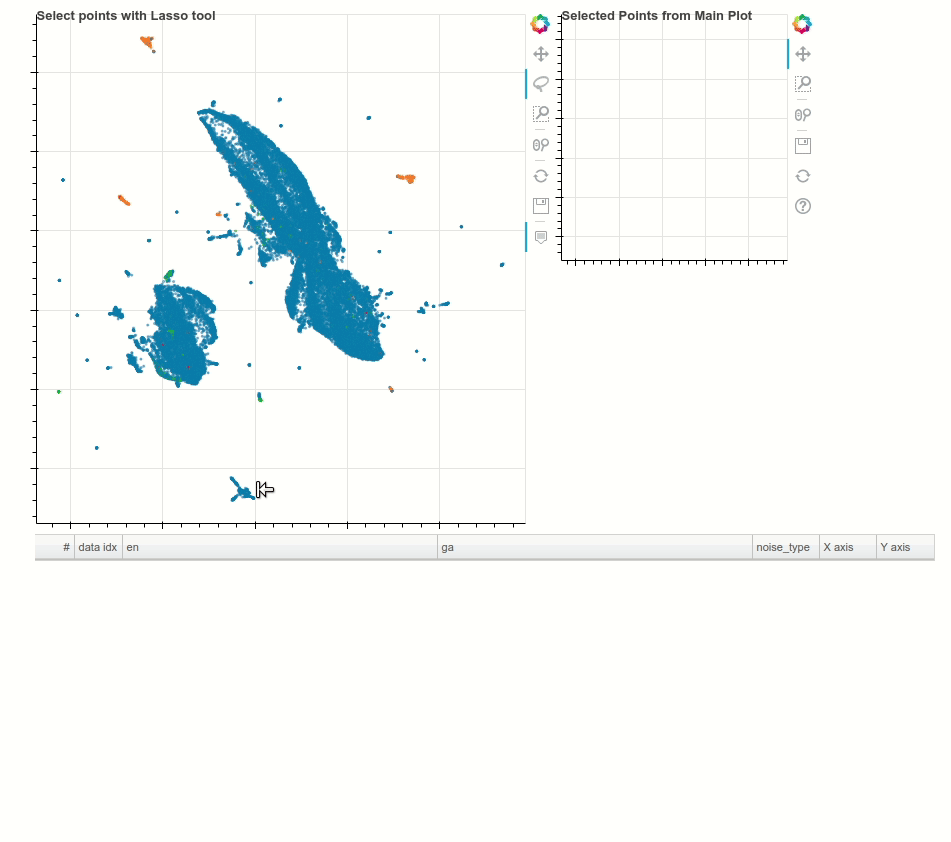This screenshot has height=842, width=951.
Task: Choose Box Zoom in Selected Points toolbar
Action: pos(802,83)
